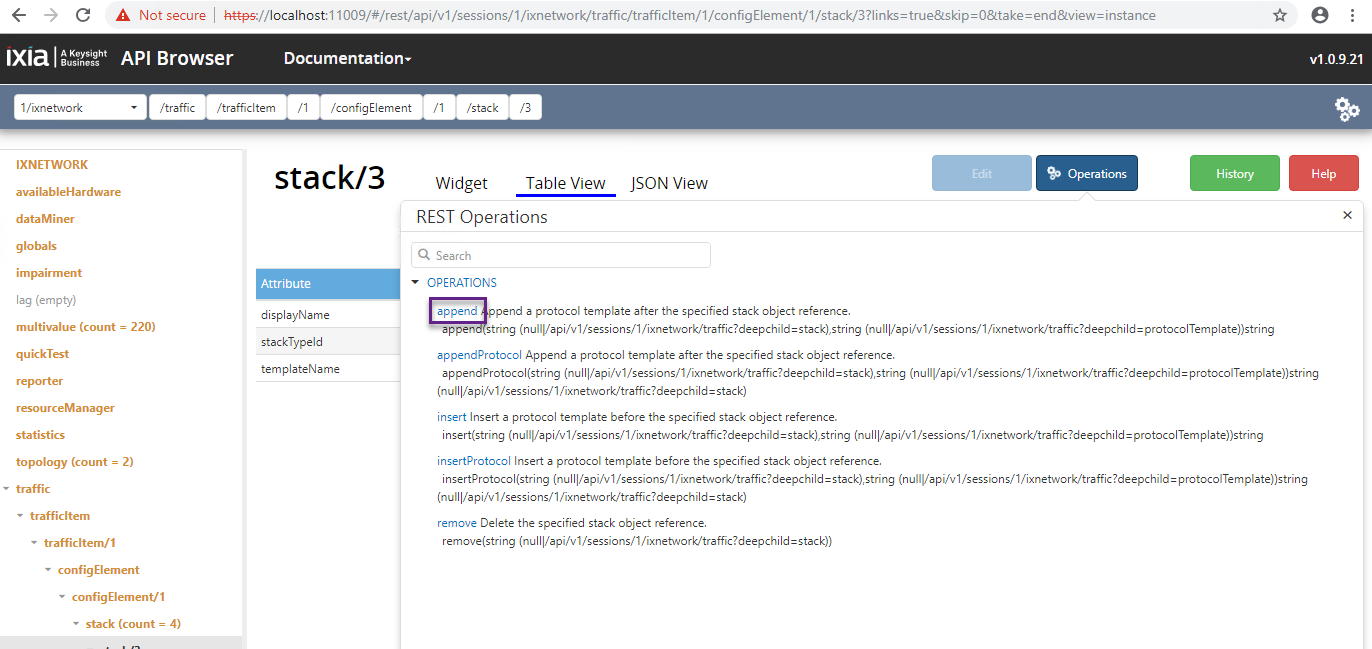The width and height of the screenshot is (1372, 649).
Task: Bookmark page with star icon
Action: coord(1280,15)
